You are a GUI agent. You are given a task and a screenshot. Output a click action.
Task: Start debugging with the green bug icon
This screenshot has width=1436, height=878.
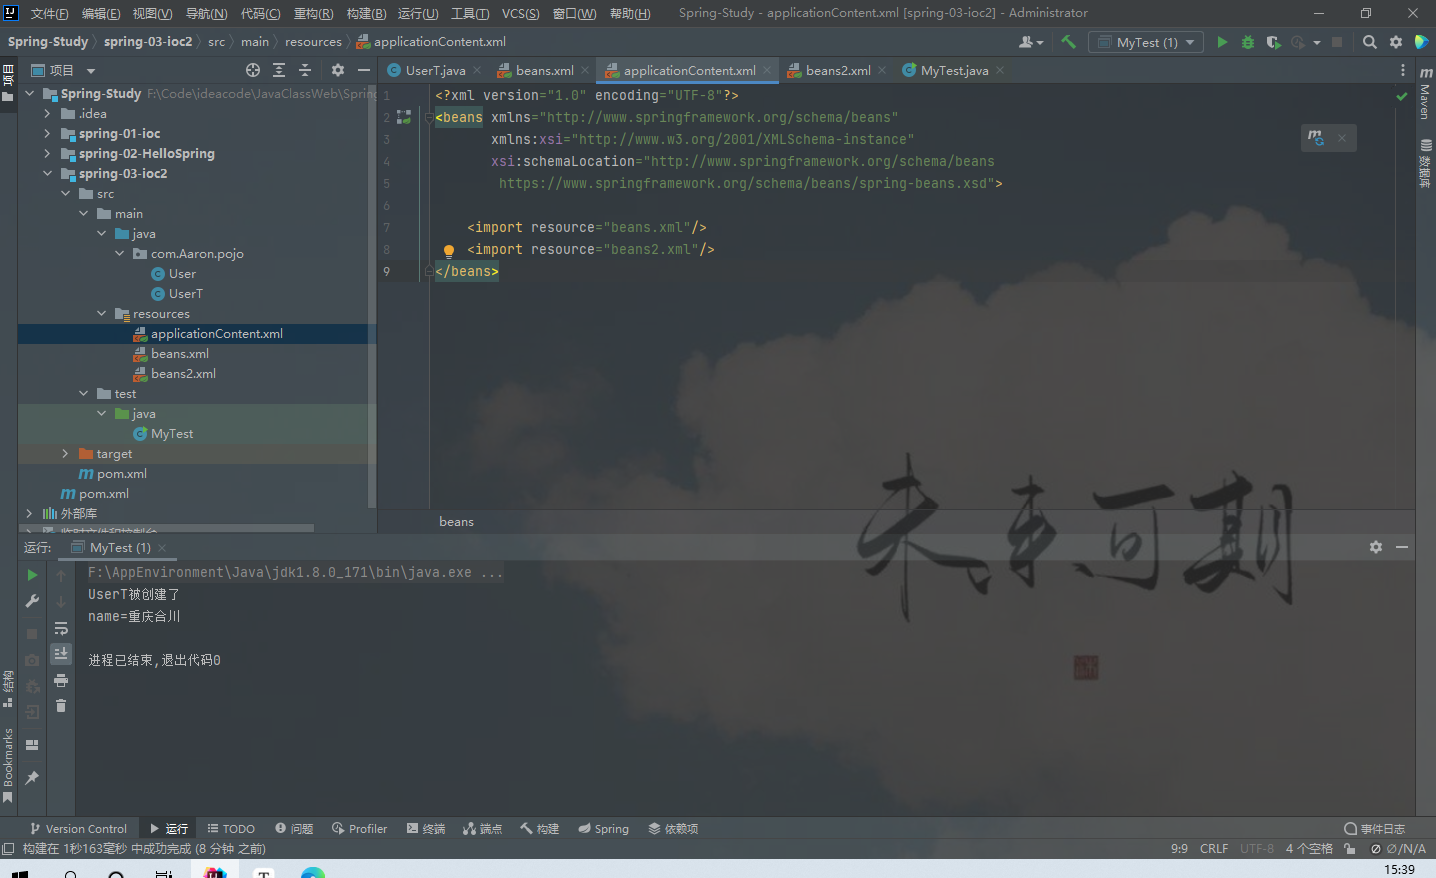pos(1247,42)
